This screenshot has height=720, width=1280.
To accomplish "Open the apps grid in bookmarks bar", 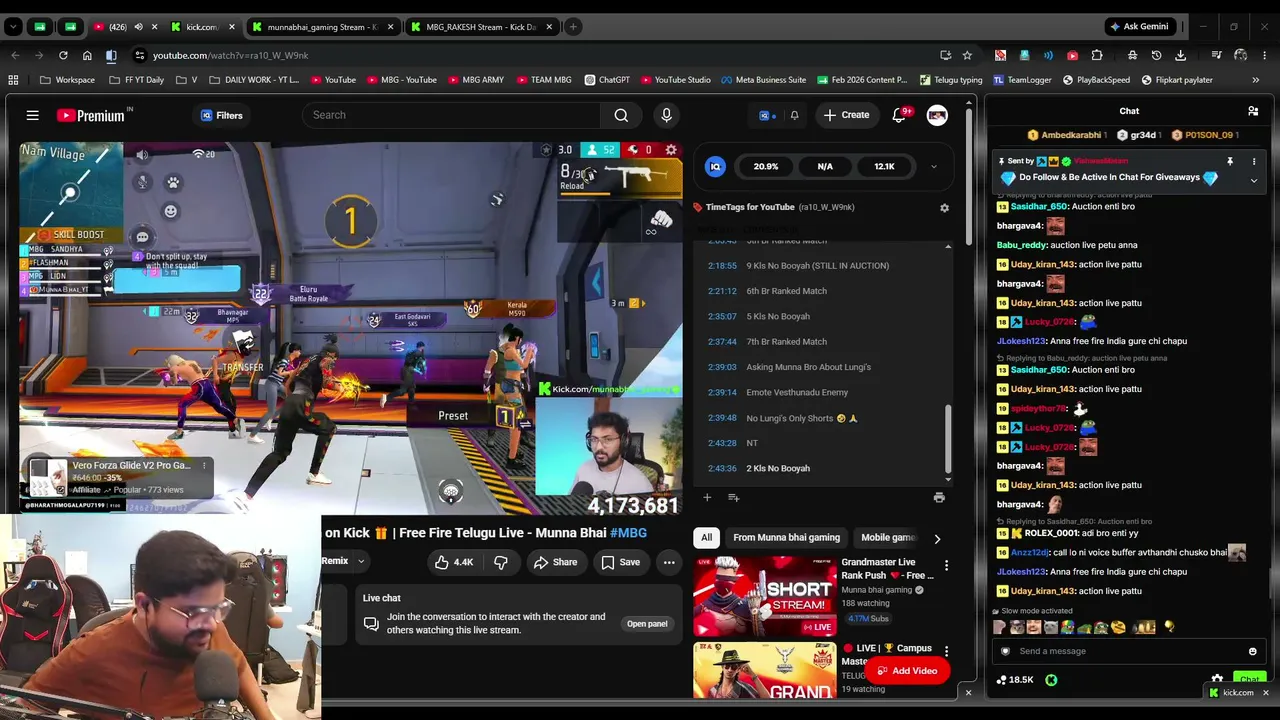I will (13, 80).
